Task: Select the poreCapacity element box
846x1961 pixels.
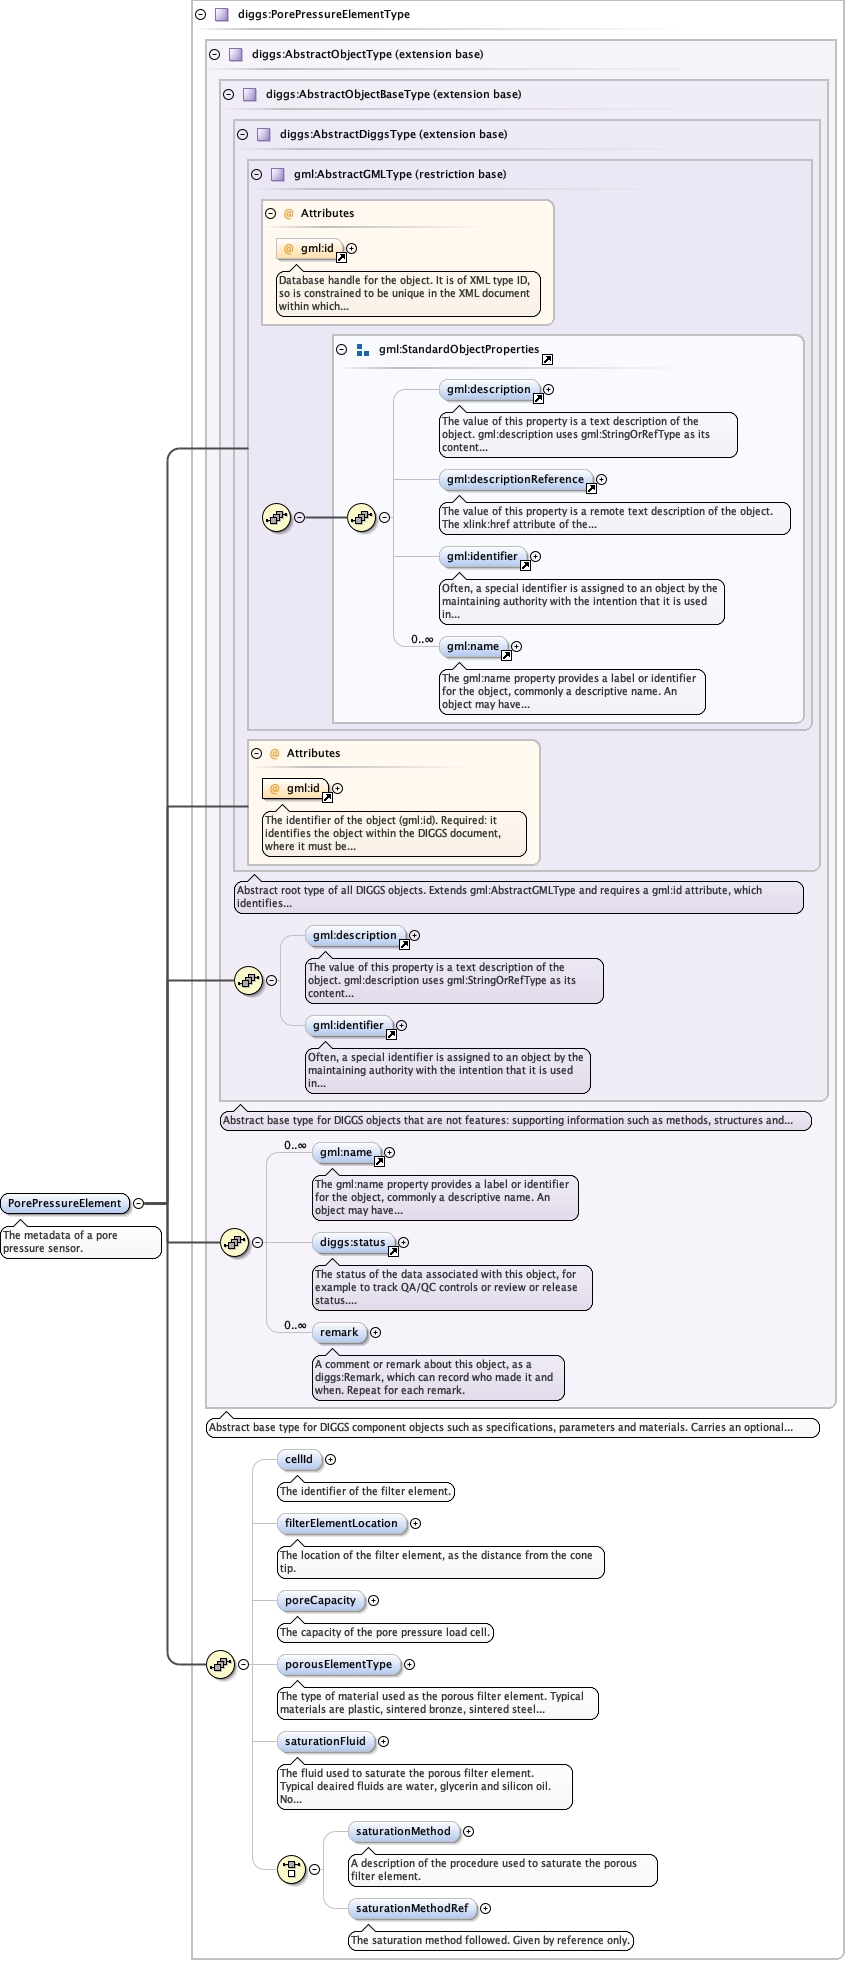Action: 321,1601
